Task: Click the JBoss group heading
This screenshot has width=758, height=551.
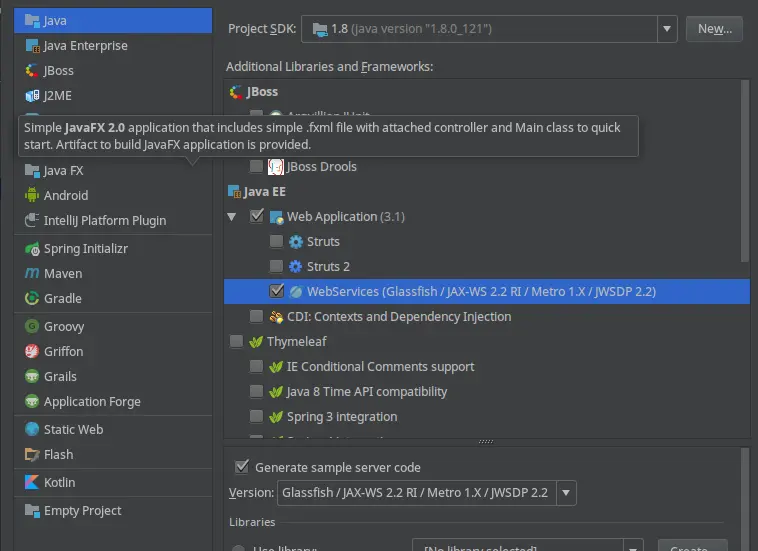Action: (262, 92)
